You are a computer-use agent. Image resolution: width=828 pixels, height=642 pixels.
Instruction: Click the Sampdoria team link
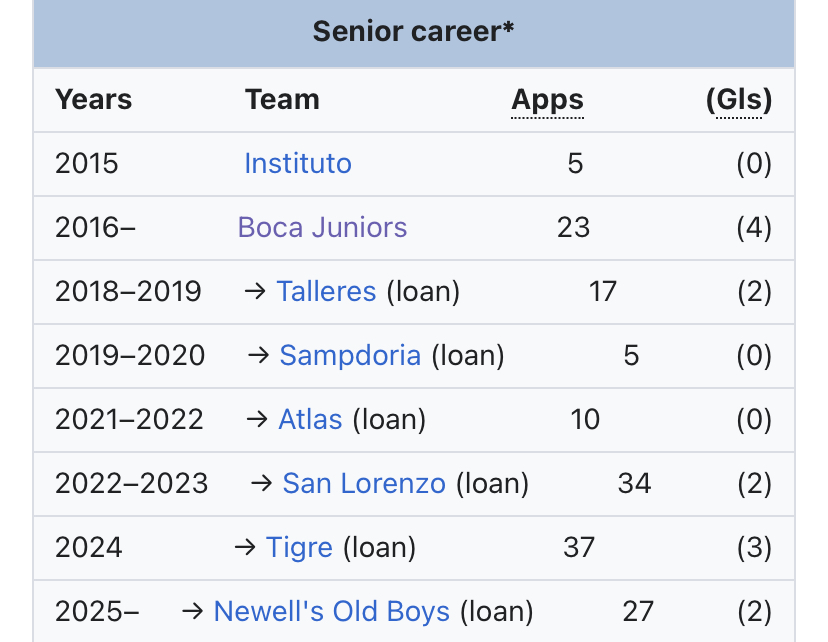(350, 355)
